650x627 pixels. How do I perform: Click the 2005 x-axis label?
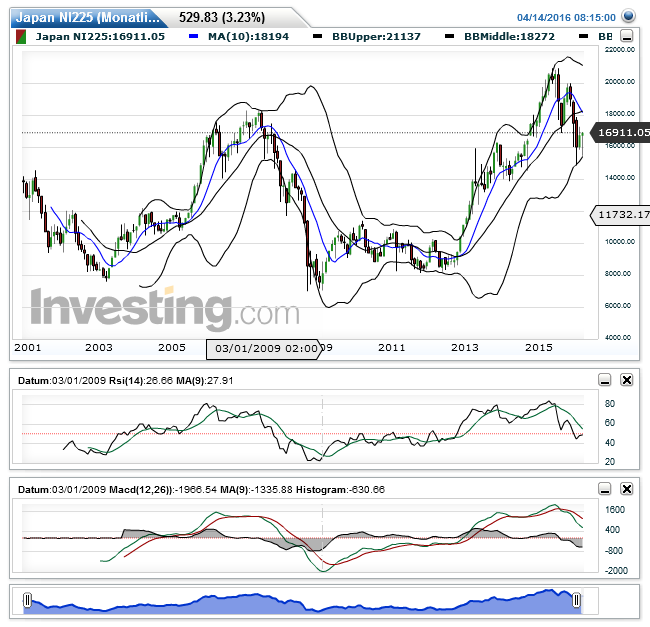(172, 348)
